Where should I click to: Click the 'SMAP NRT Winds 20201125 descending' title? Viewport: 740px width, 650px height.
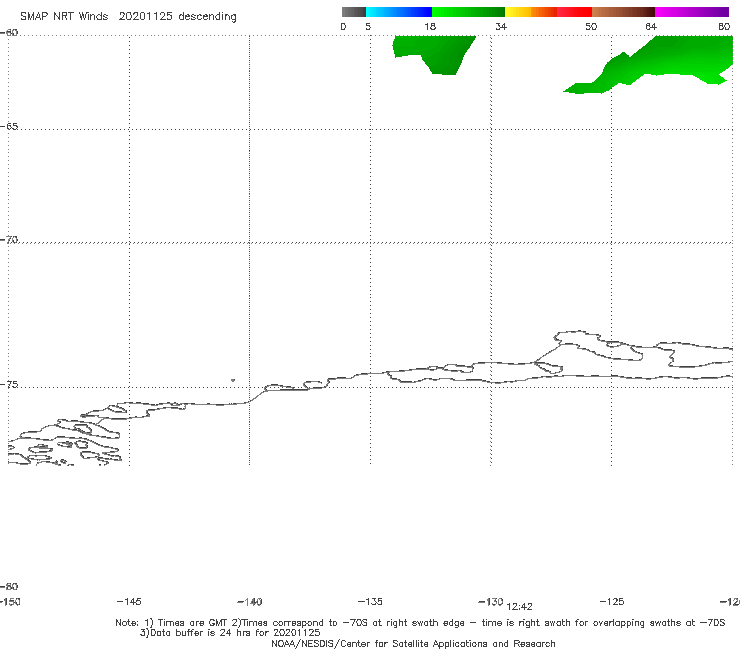128,17
